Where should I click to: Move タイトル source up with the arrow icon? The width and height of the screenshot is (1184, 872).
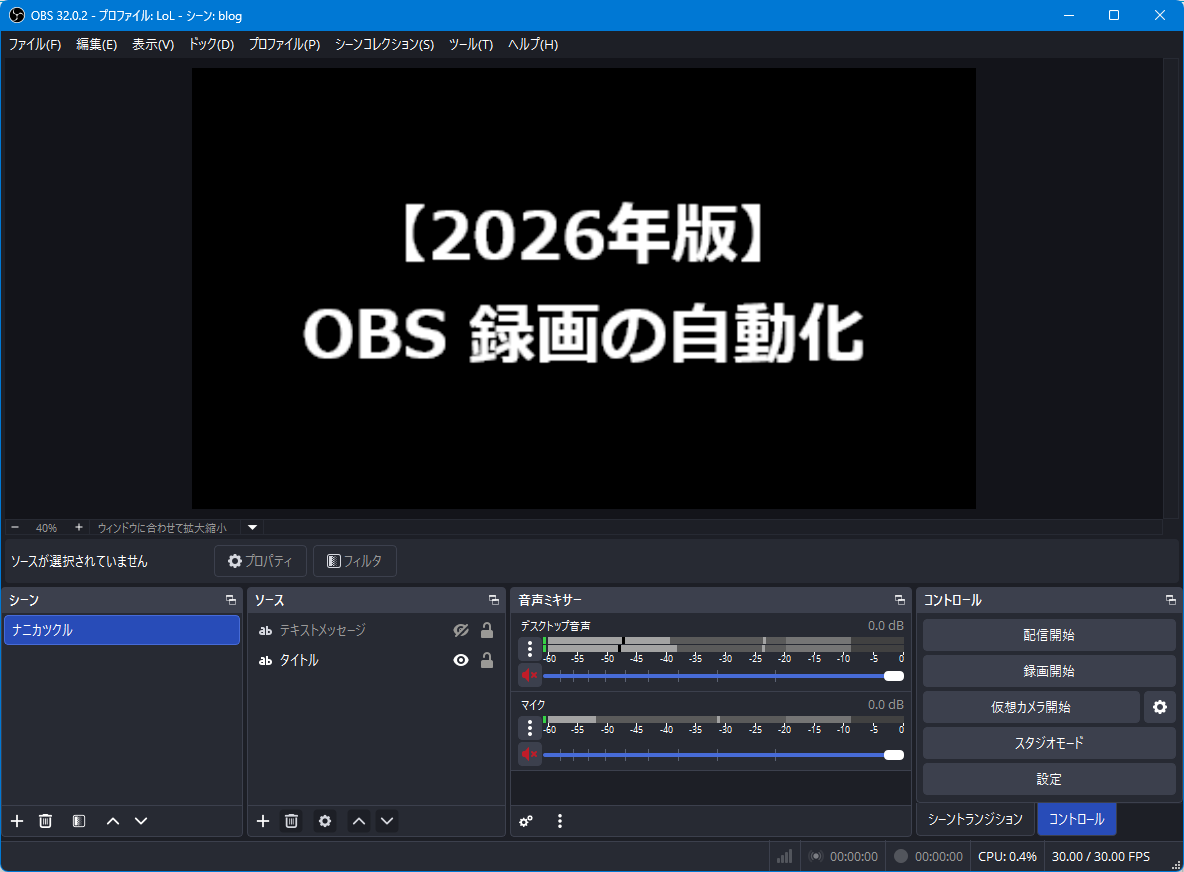coord(358,821)
